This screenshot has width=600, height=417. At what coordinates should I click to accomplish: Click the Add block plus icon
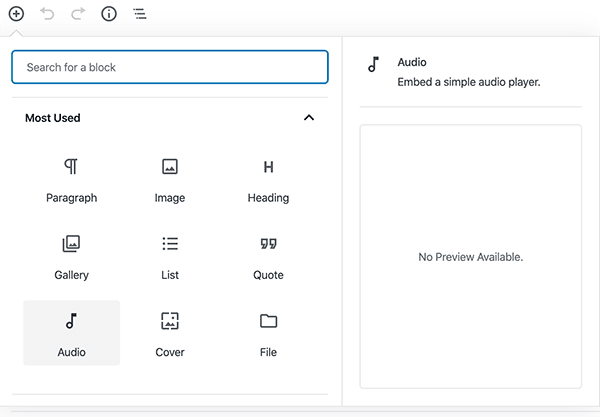[x=16, y=14]
